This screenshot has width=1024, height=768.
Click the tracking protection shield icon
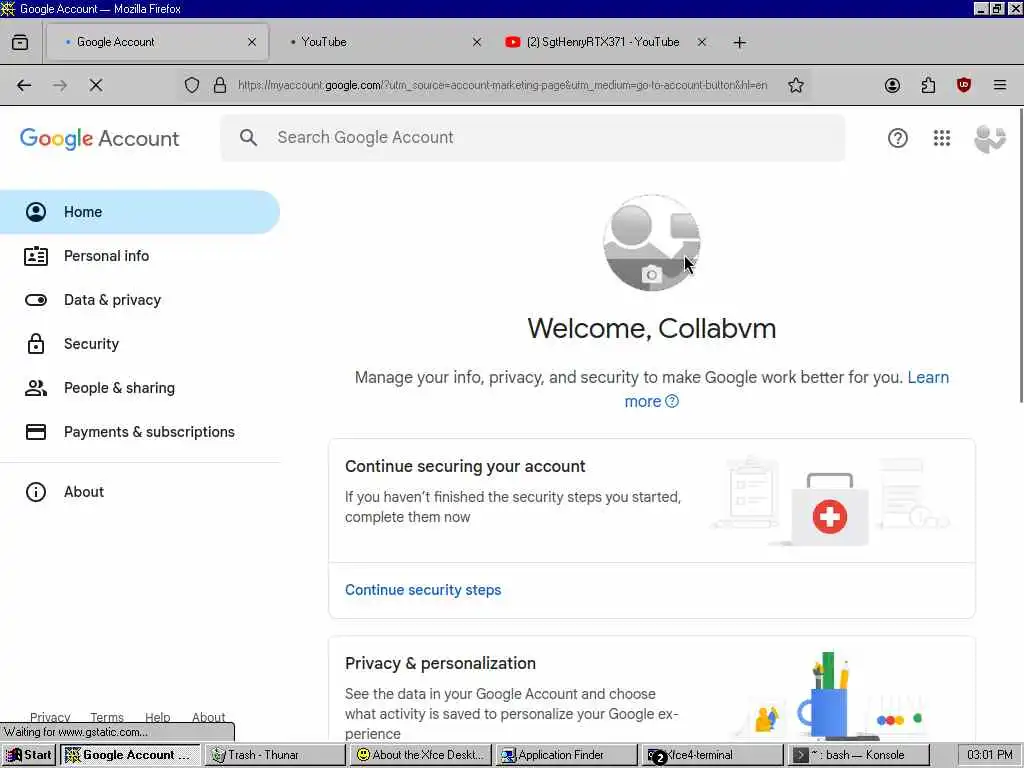(191, 85)
